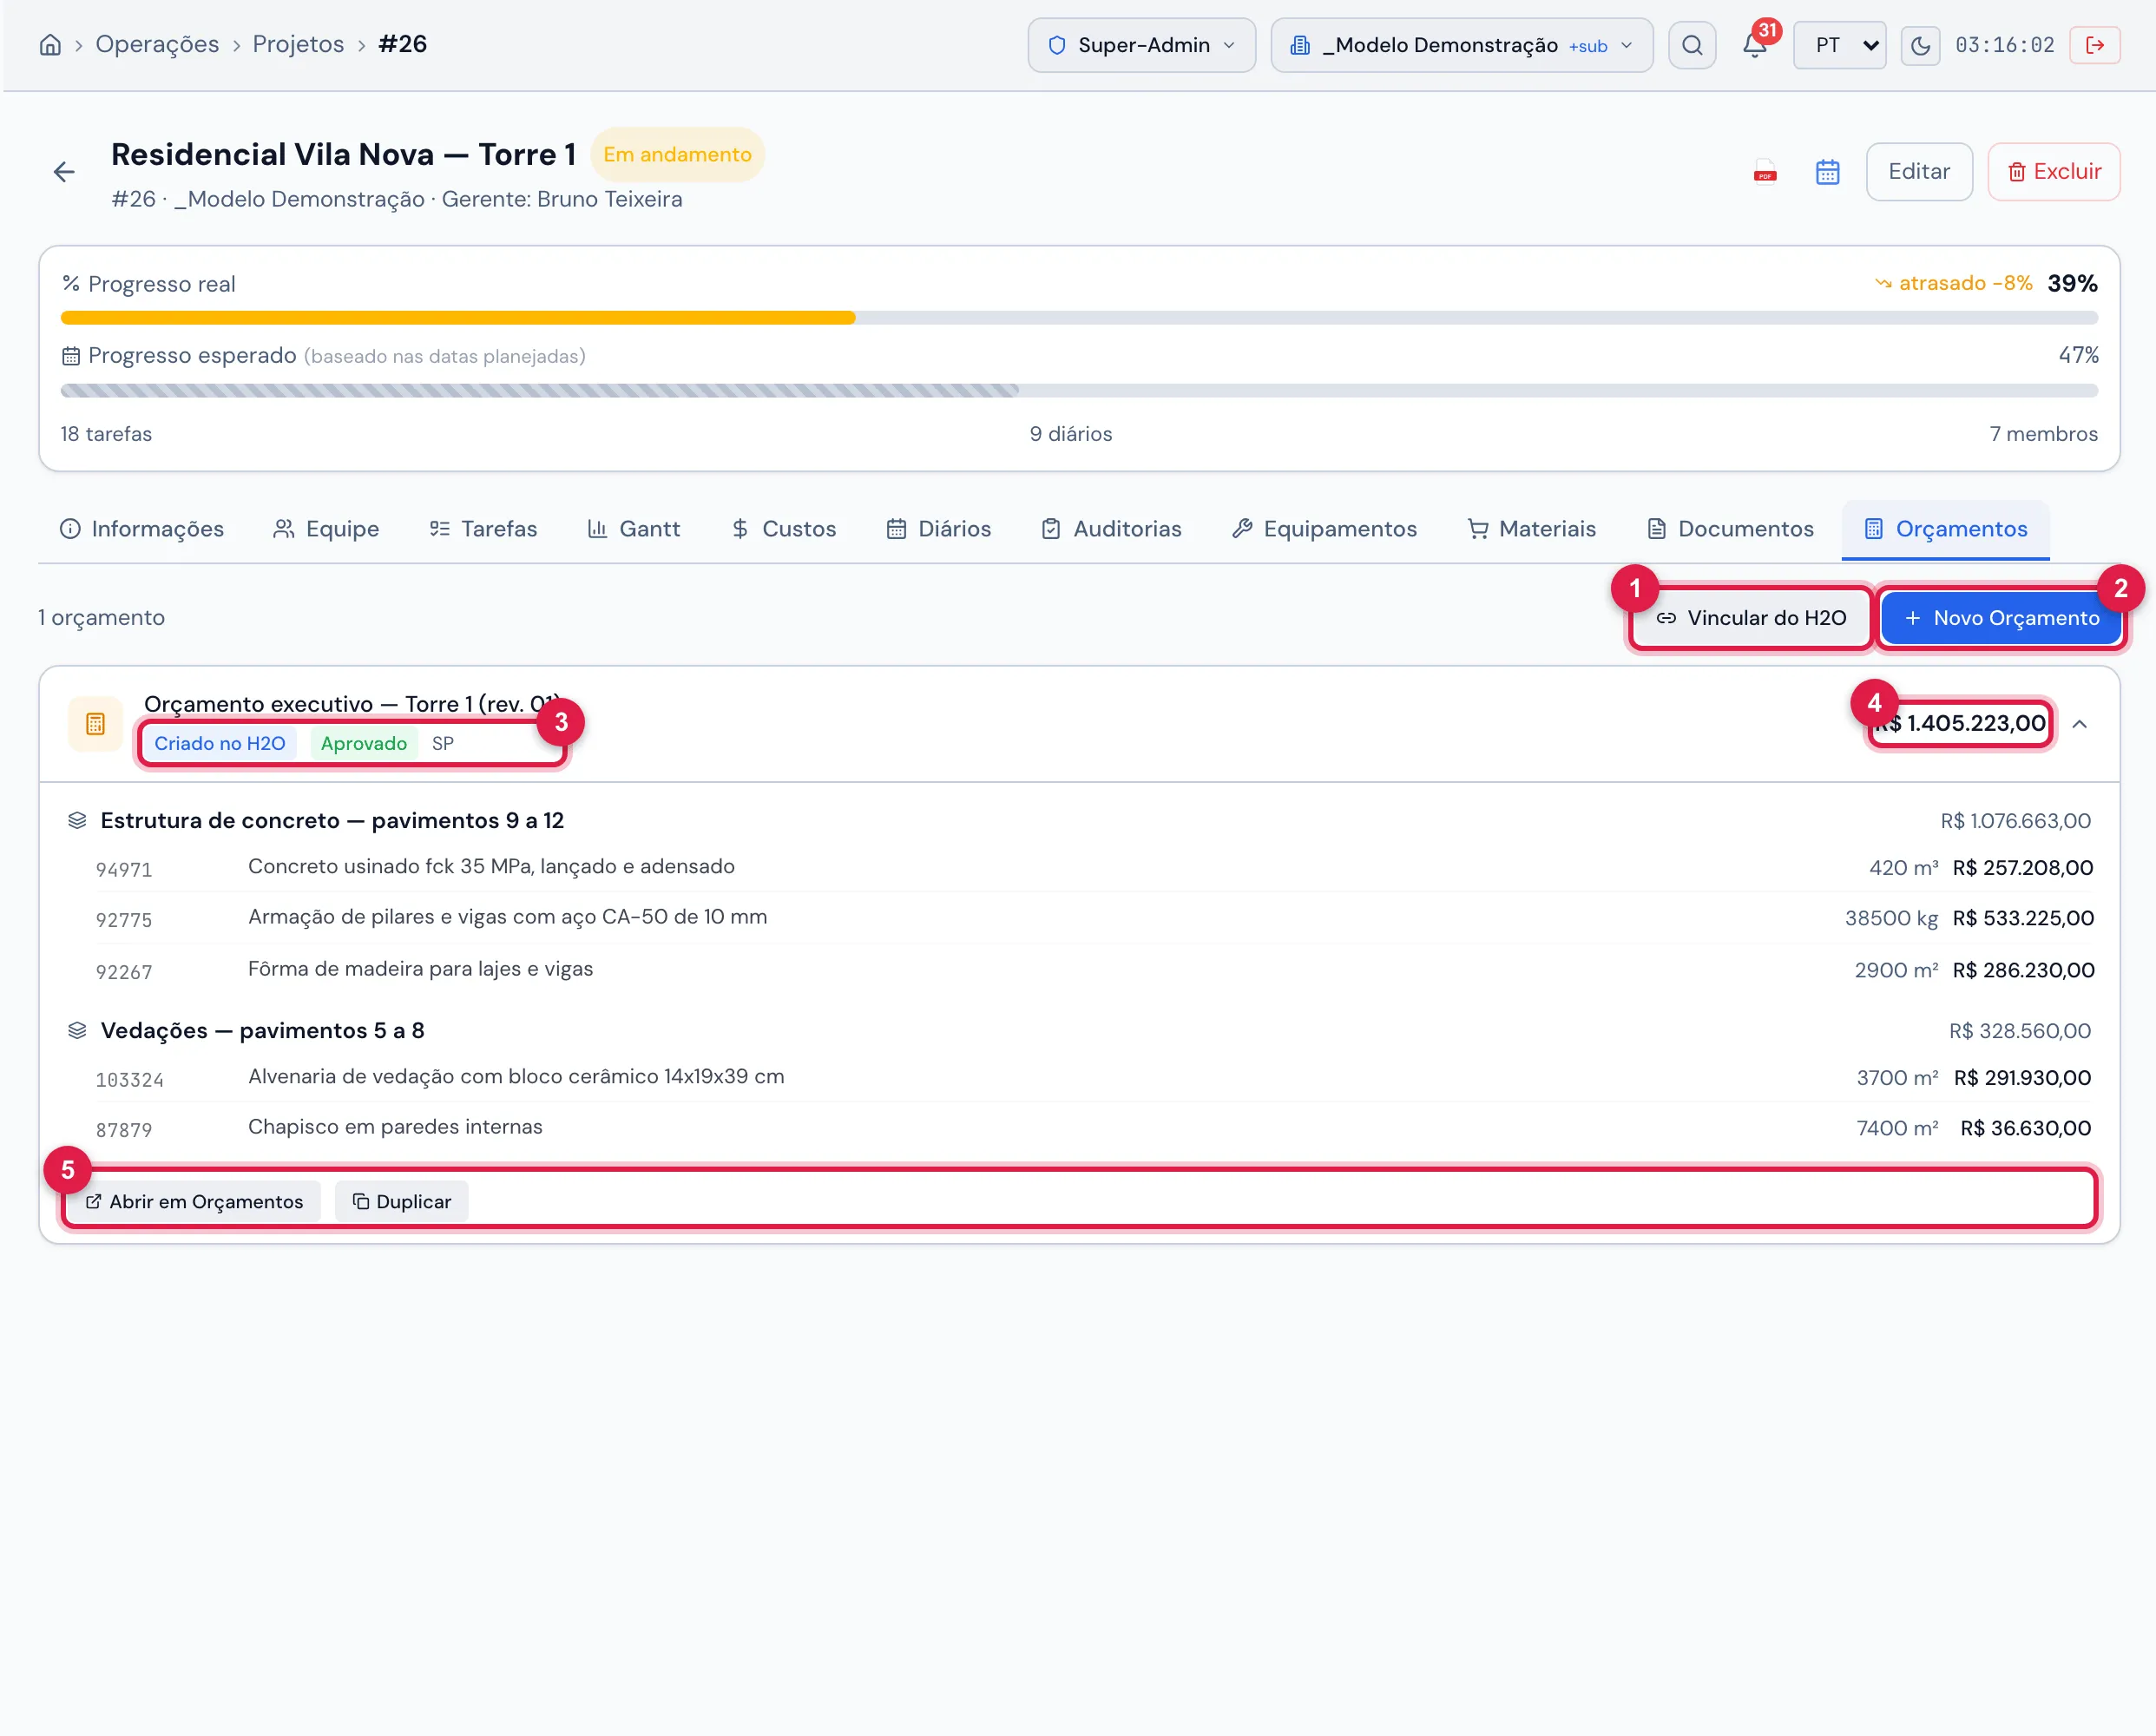
Task: Click the Excluir button
Action: [2054, 172]
